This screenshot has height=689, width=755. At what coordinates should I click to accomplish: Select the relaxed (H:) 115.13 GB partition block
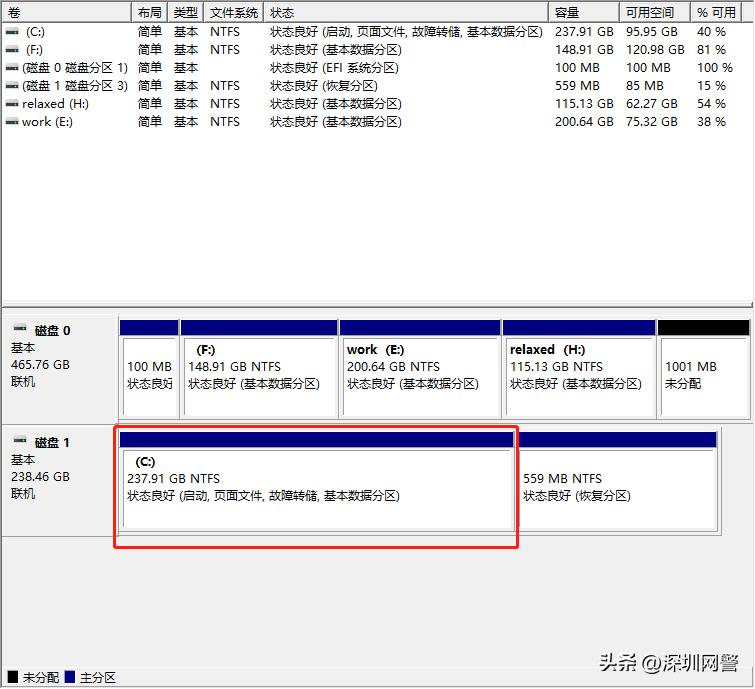(x=579, y=369)
